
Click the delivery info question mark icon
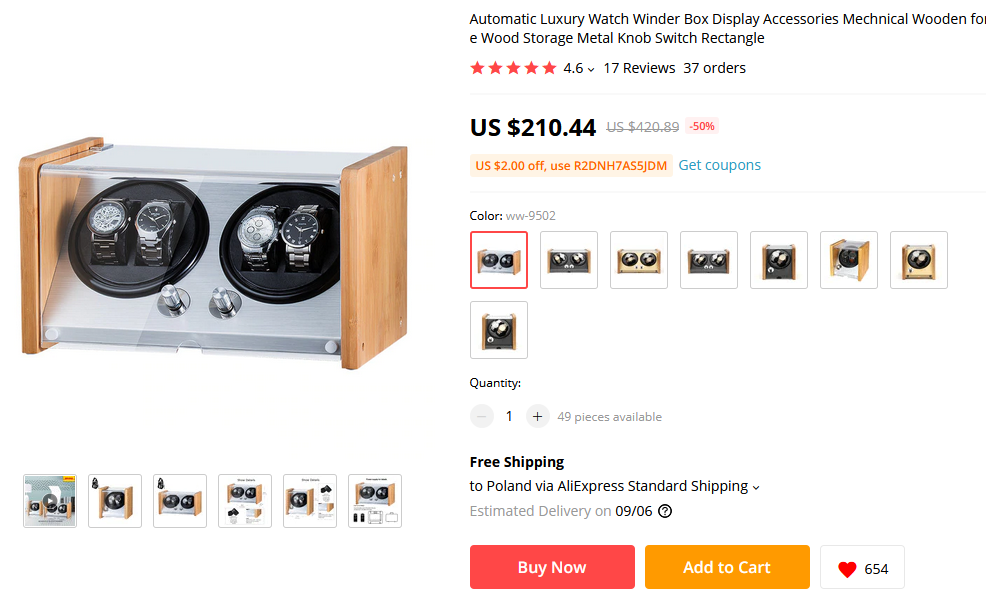click(665, 511)
